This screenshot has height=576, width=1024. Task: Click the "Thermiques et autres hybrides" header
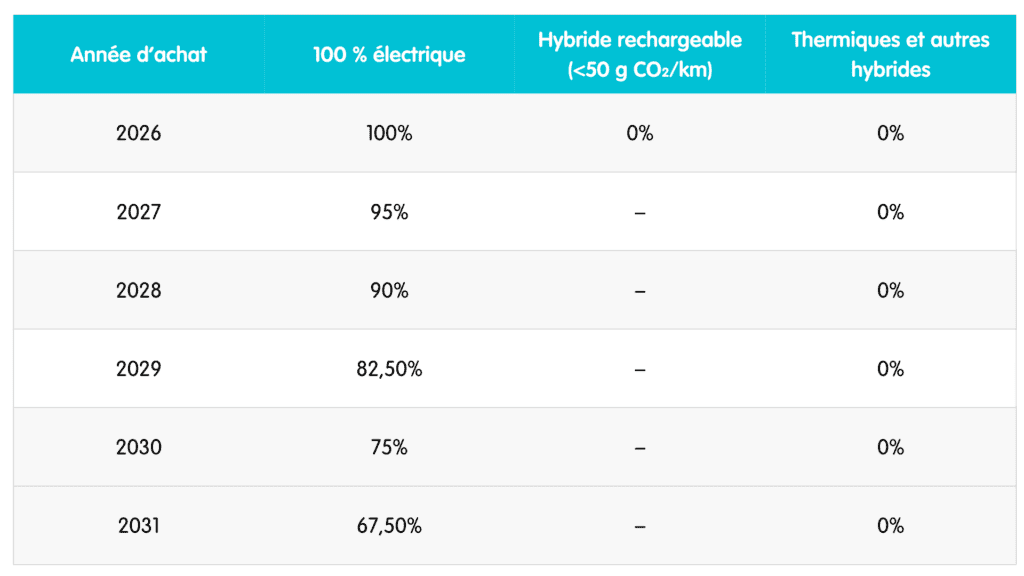pos(890,54)
